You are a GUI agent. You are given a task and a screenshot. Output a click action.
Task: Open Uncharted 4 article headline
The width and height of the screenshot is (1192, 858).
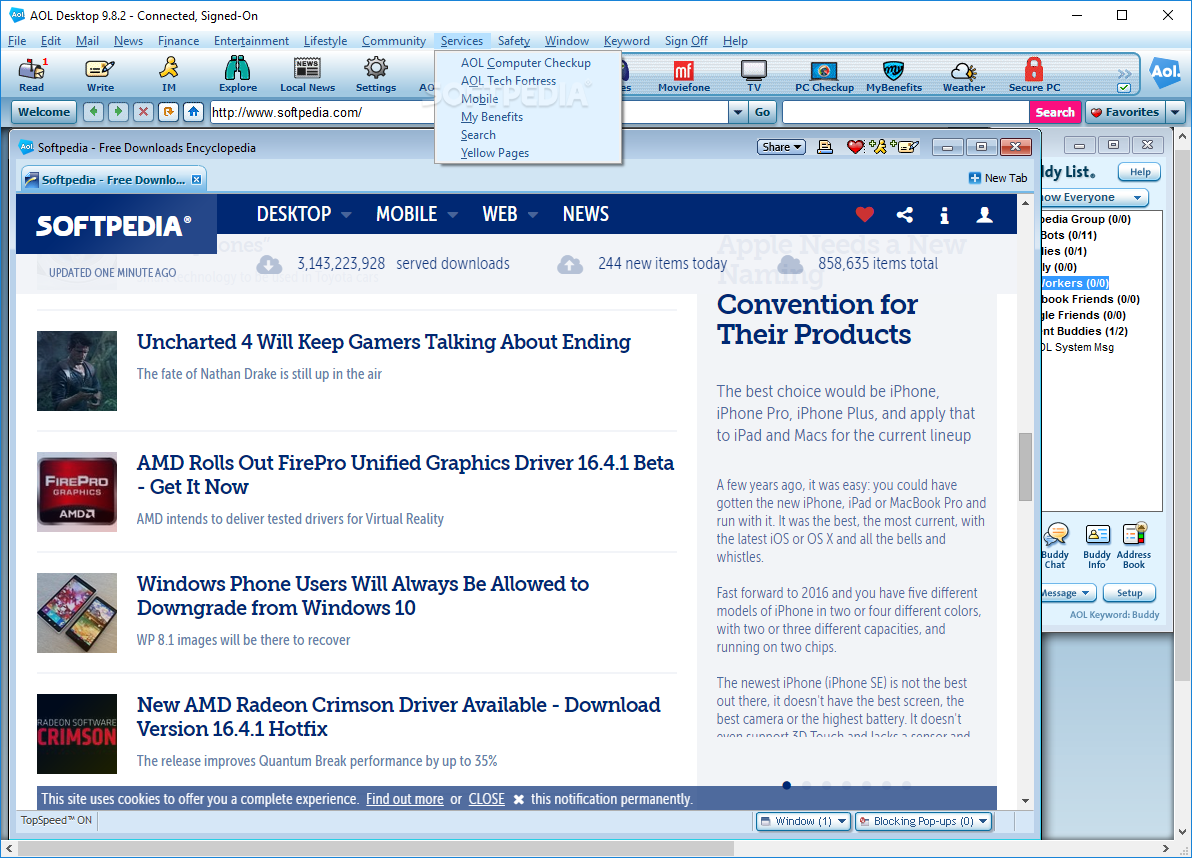click(384, 342)
